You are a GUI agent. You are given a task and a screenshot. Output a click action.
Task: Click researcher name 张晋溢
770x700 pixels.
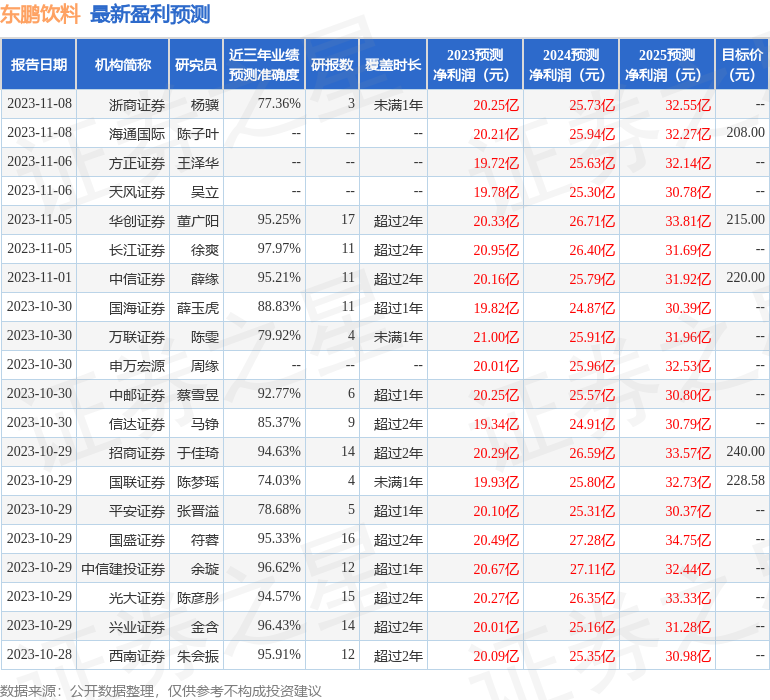tap(198, 511)
